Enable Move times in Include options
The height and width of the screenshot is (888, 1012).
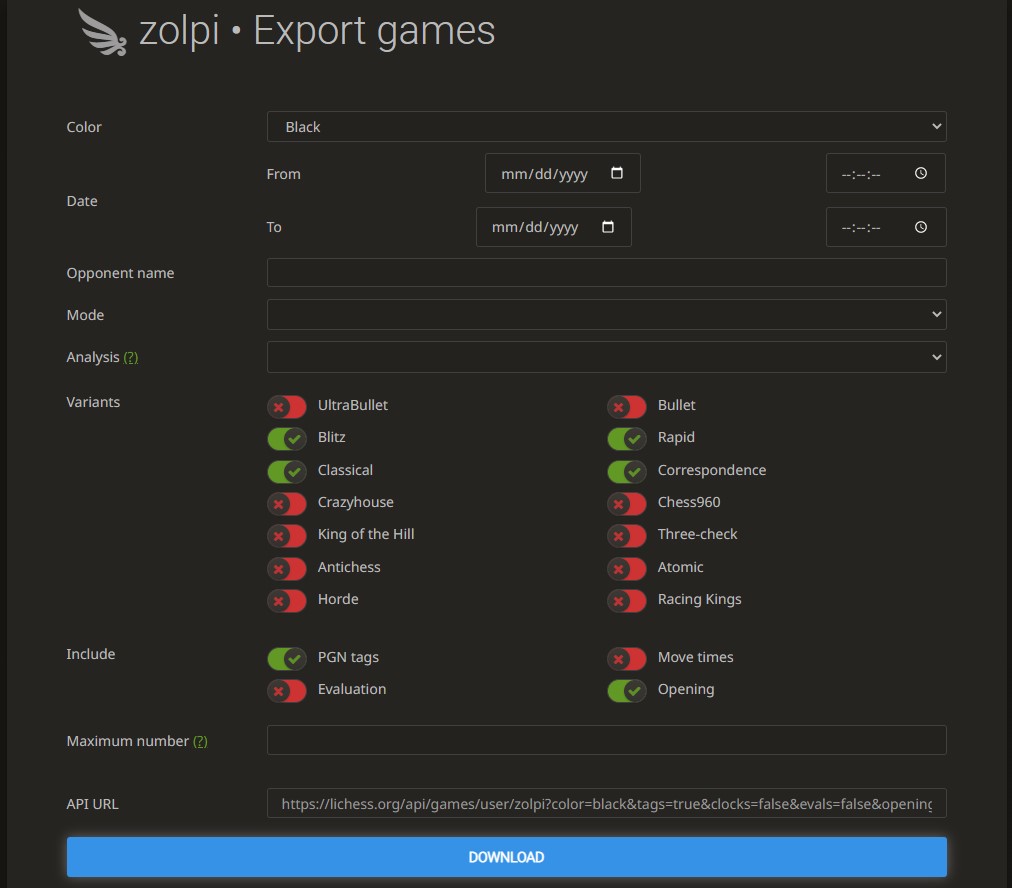pyautogui.click(x=627, y=658)
